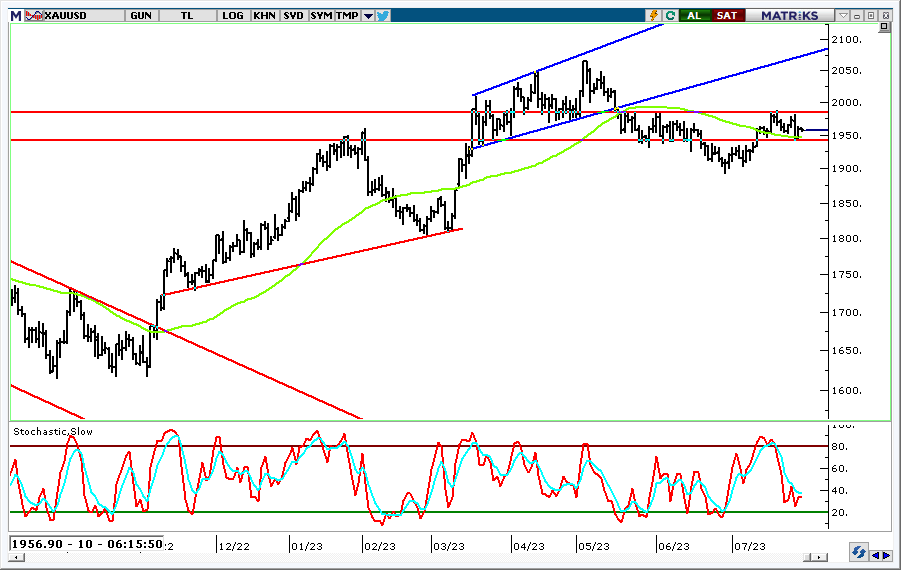Click the orange lightning bolt icon

tap(654, 15)
